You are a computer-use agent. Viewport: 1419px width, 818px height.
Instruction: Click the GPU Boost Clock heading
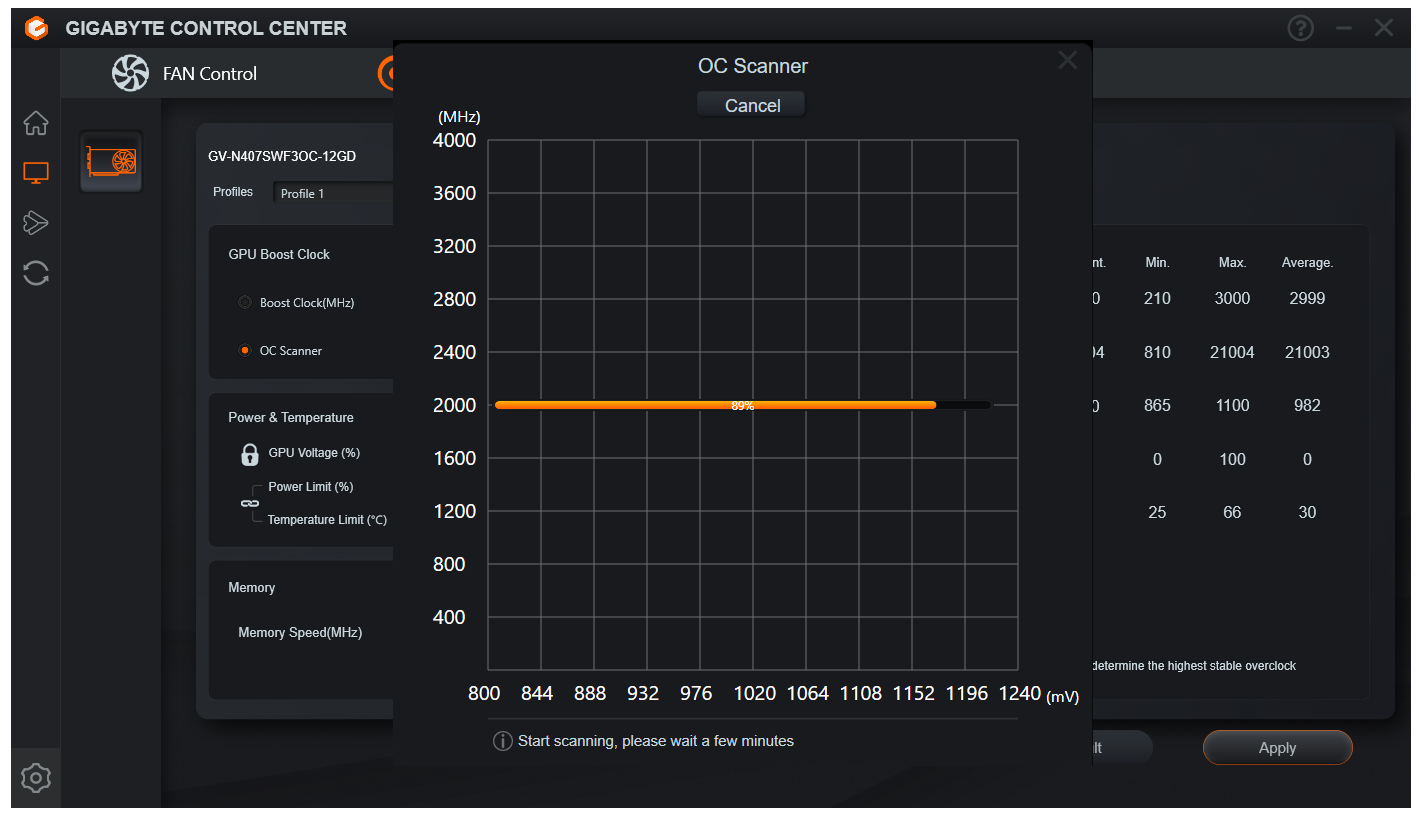(279, 255)
